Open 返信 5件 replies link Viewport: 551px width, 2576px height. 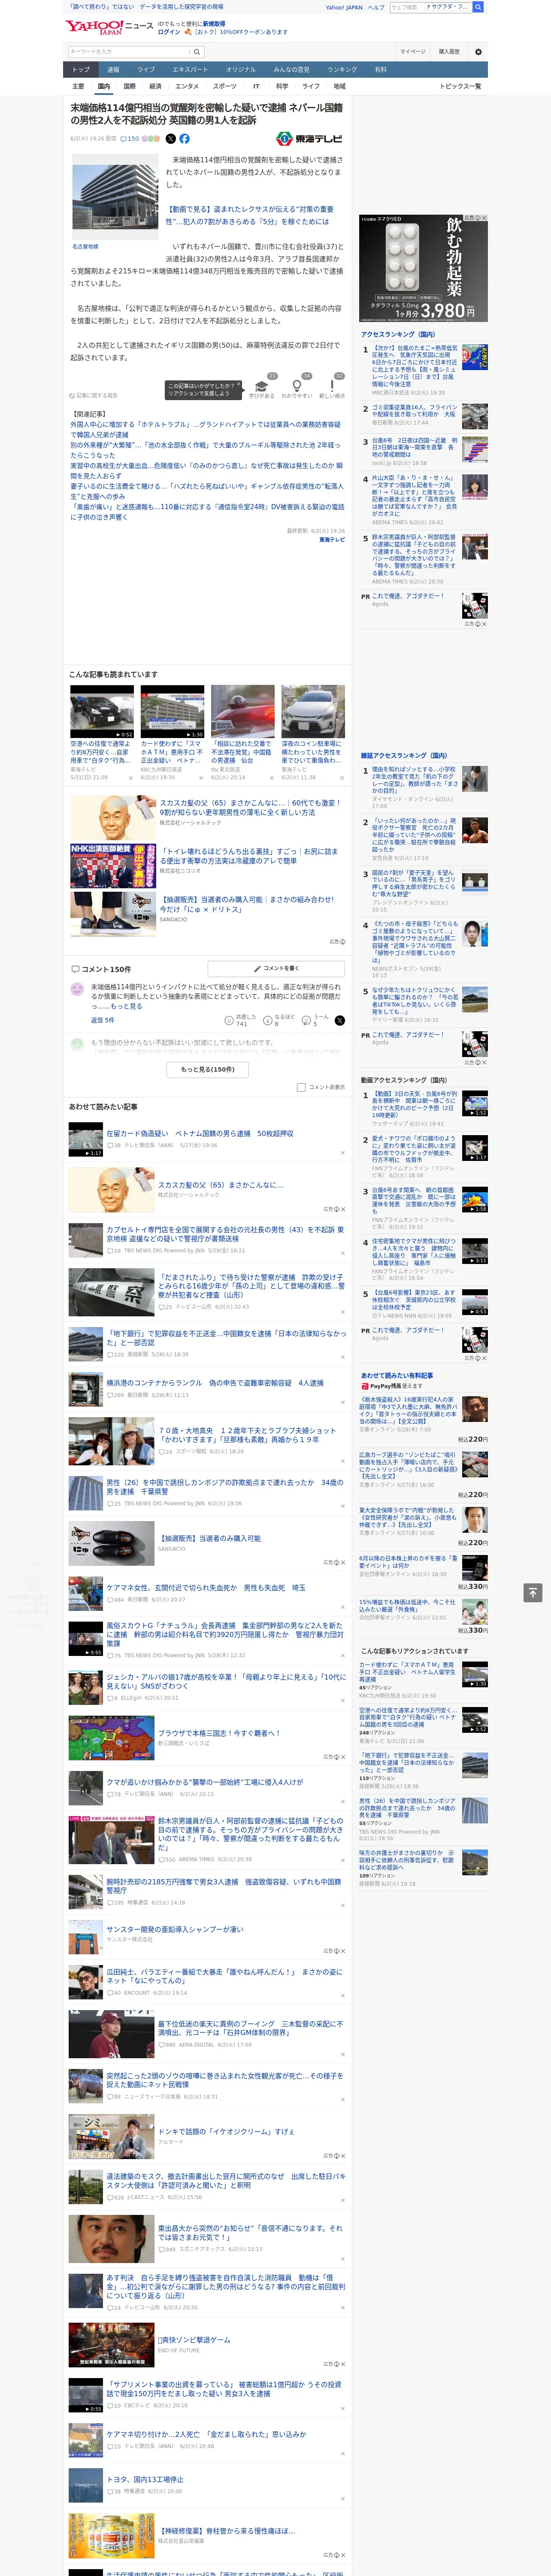pos(103,1020)
